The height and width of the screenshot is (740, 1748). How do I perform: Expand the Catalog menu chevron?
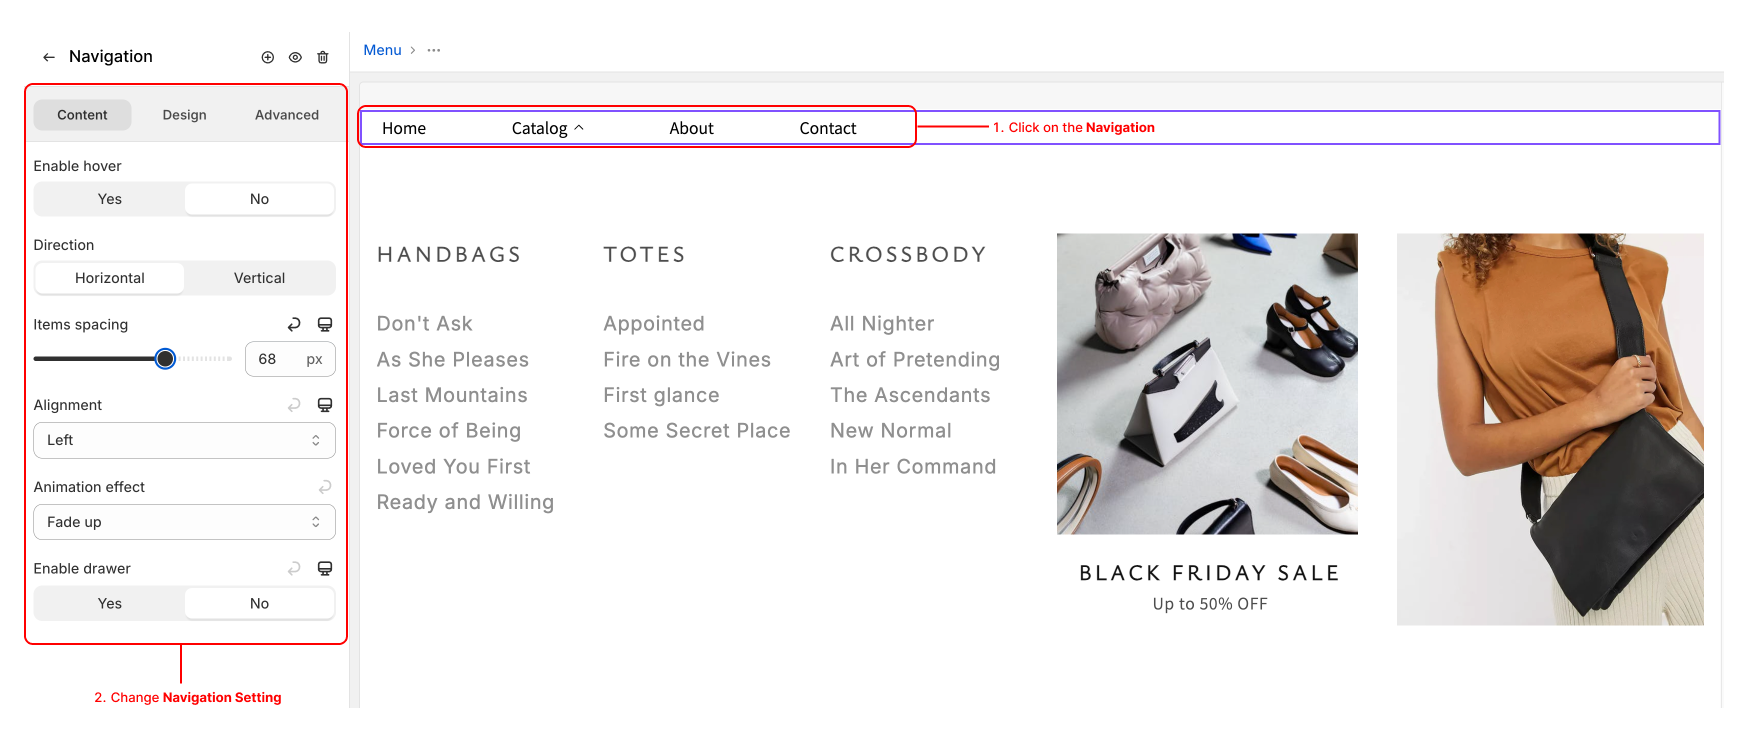point(579,128)
